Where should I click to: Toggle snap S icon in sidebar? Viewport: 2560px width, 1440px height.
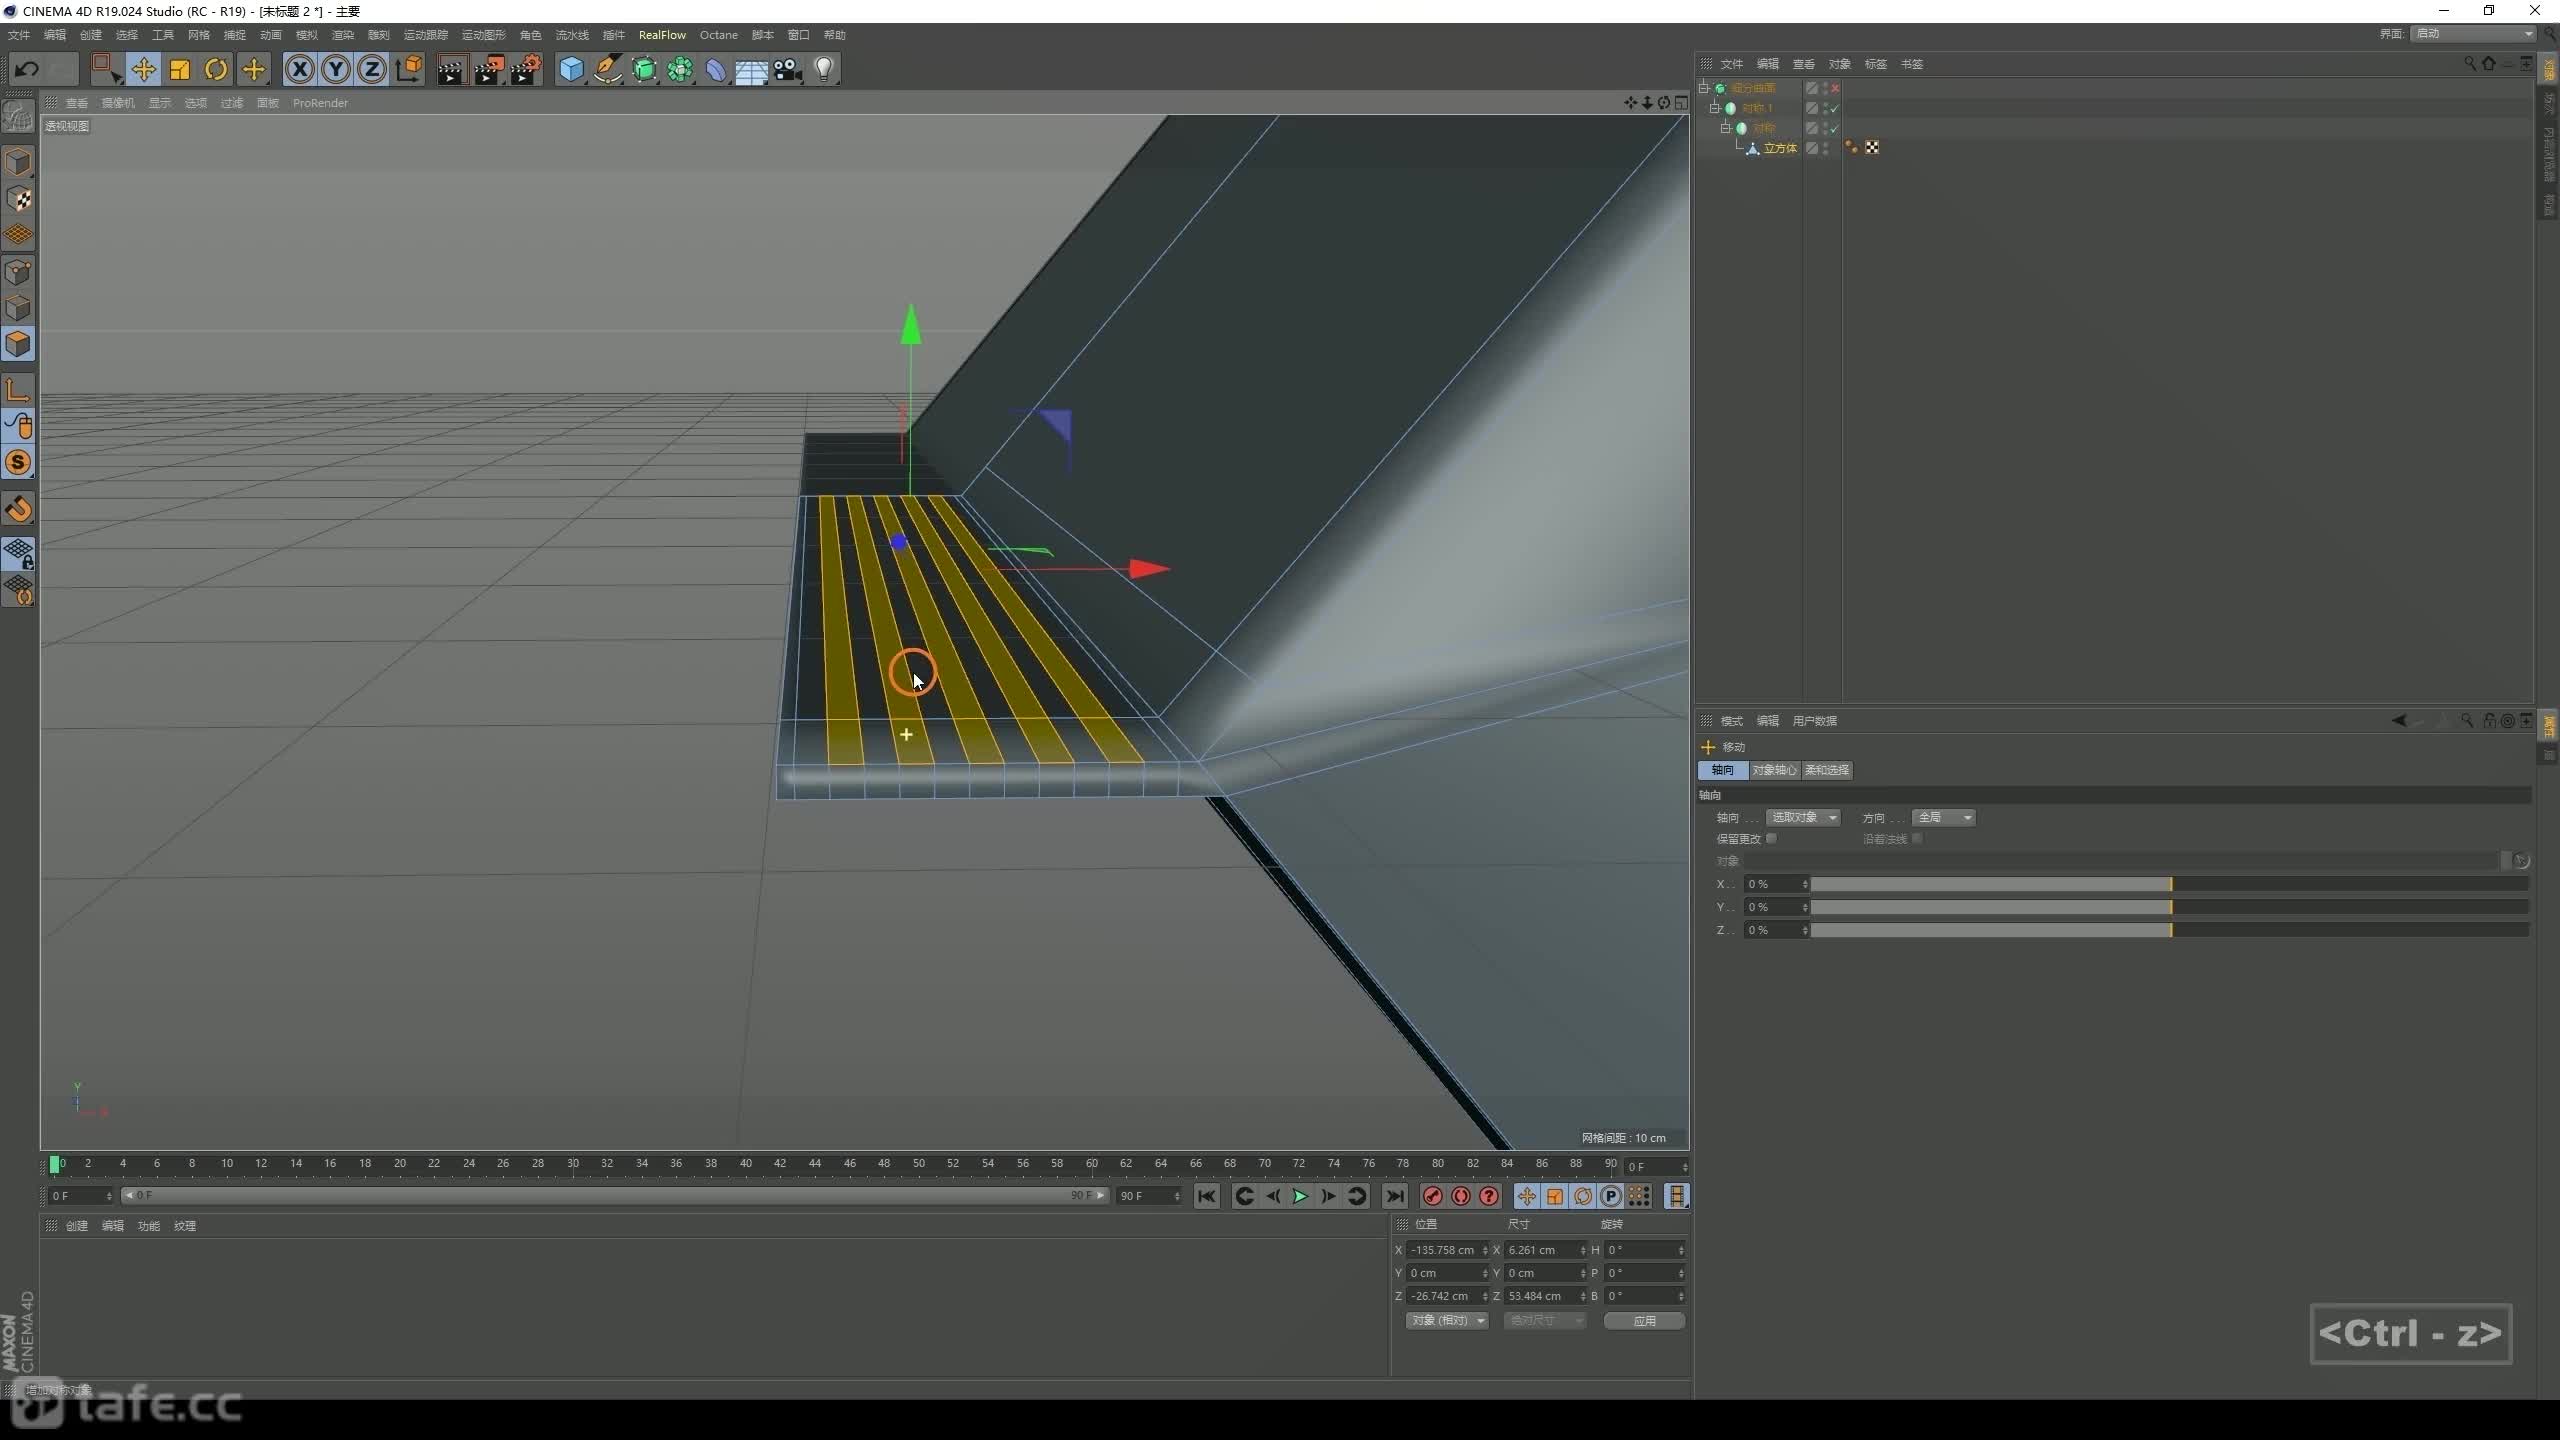(18, 462)
